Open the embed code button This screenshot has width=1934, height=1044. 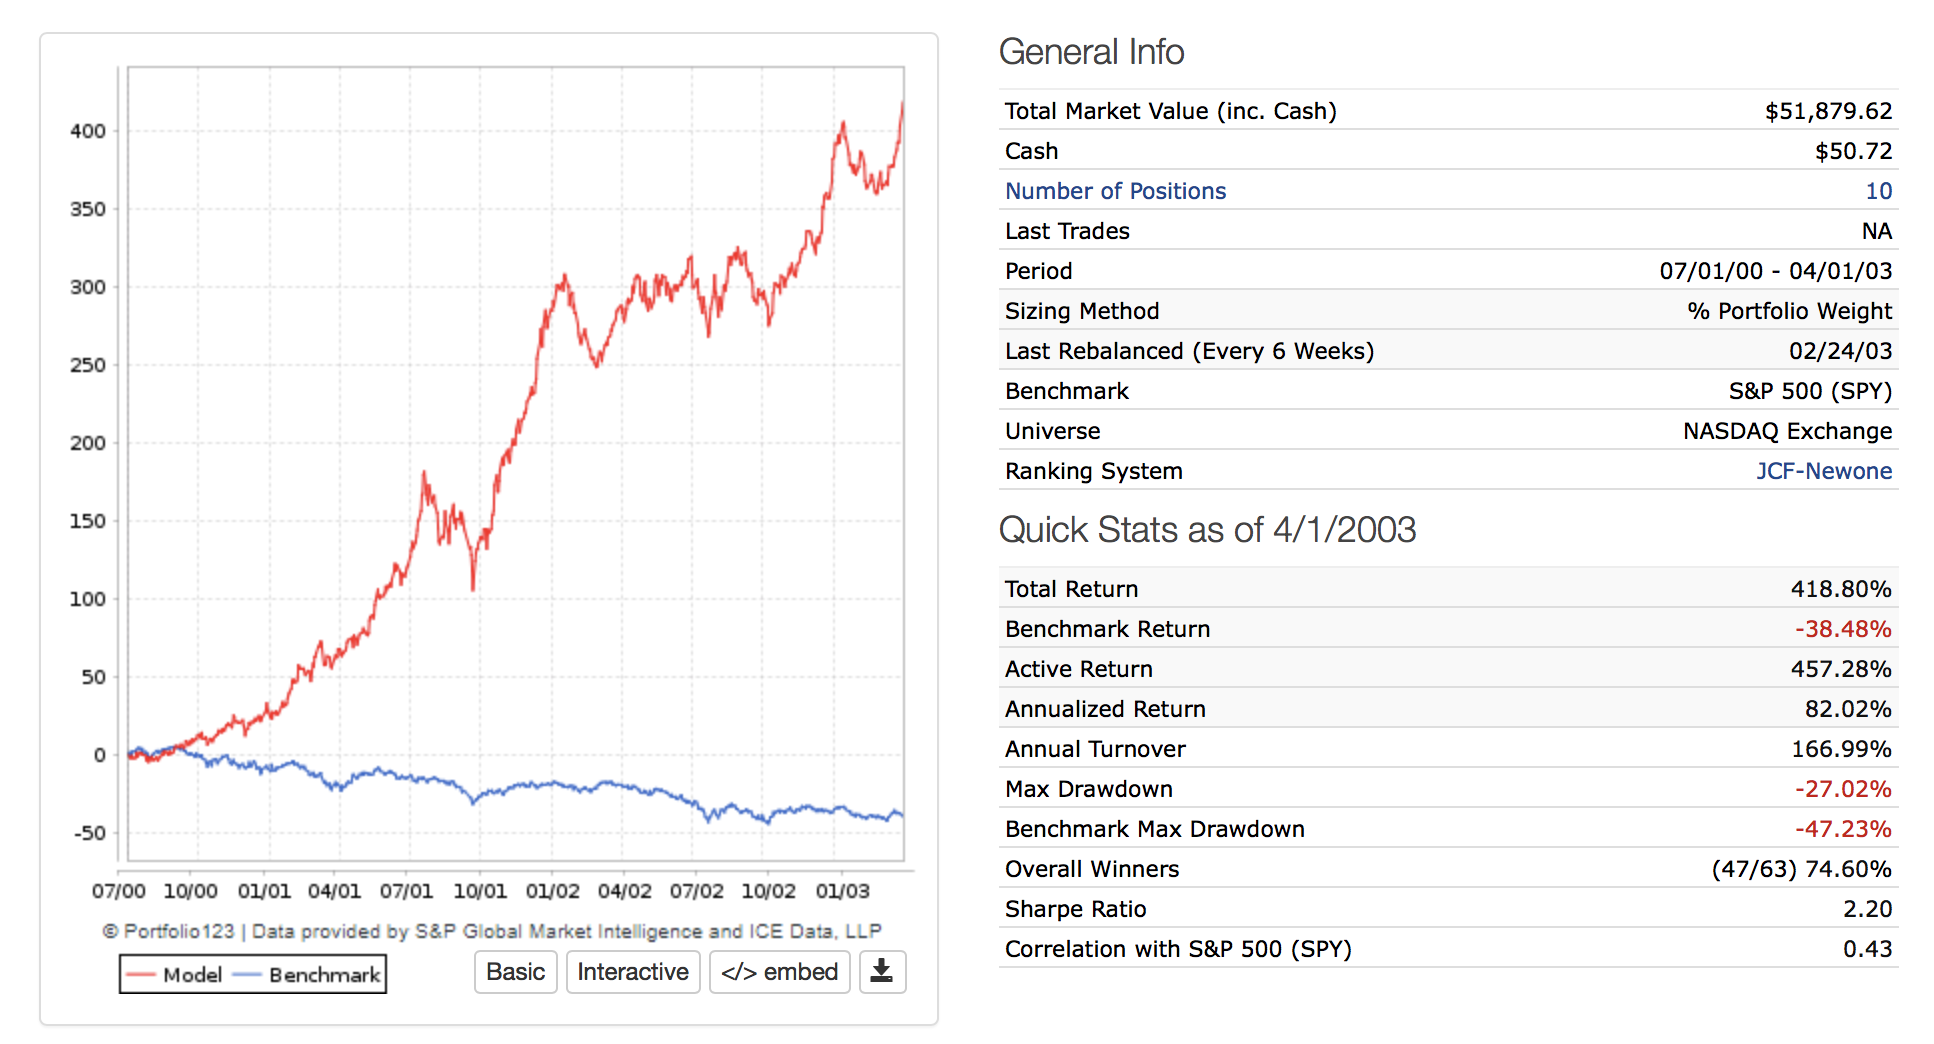point(779,972)
